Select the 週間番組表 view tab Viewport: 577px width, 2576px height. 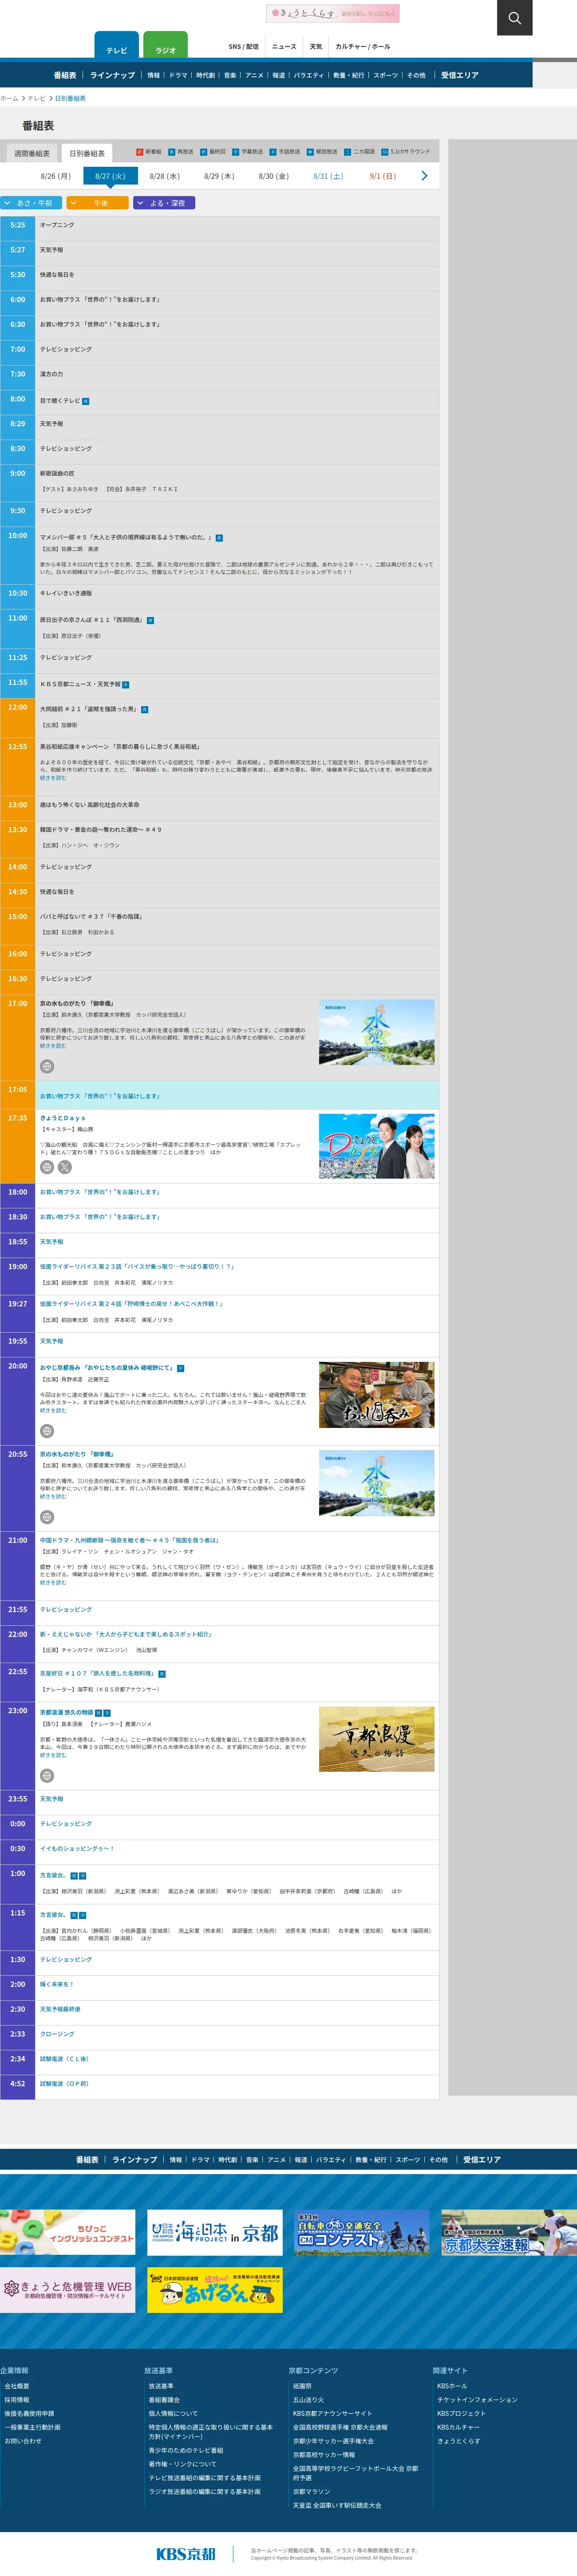click(32, 154)
